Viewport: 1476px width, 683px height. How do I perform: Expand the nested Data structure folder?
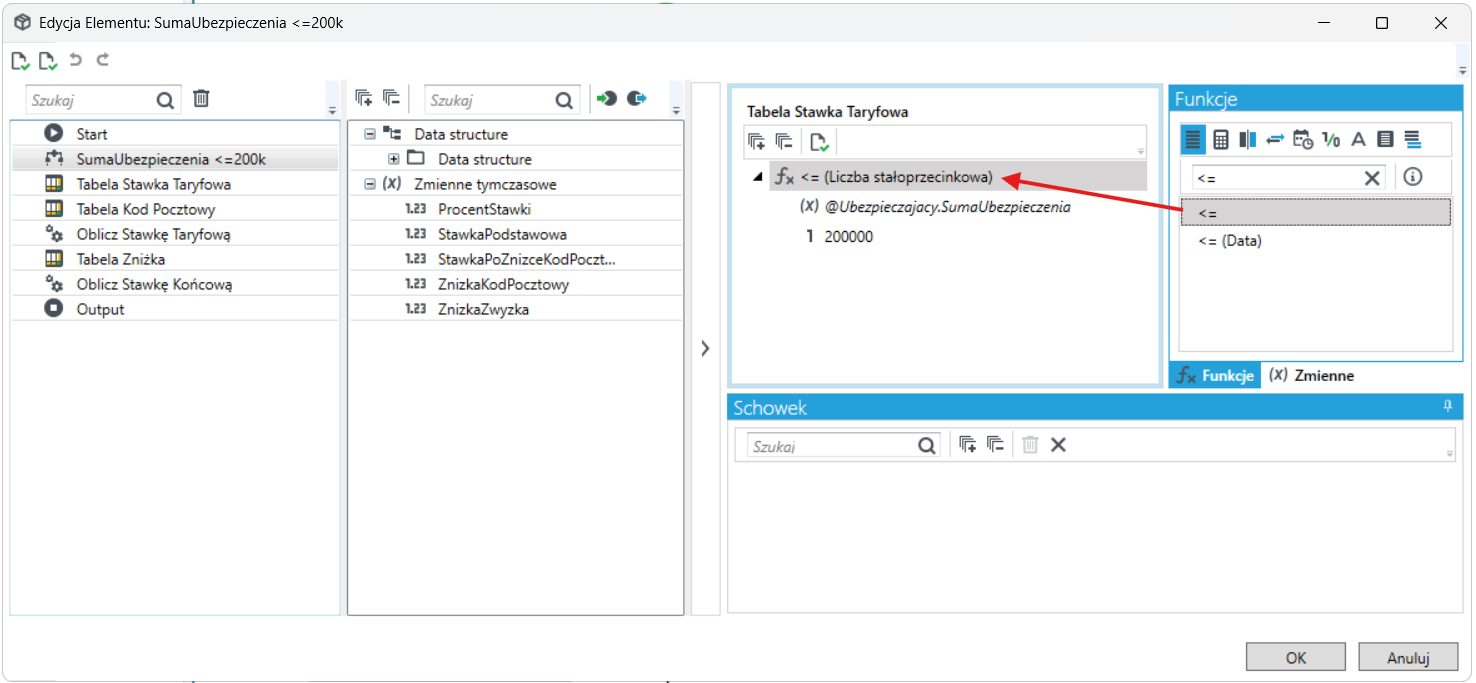click(394, 159)
